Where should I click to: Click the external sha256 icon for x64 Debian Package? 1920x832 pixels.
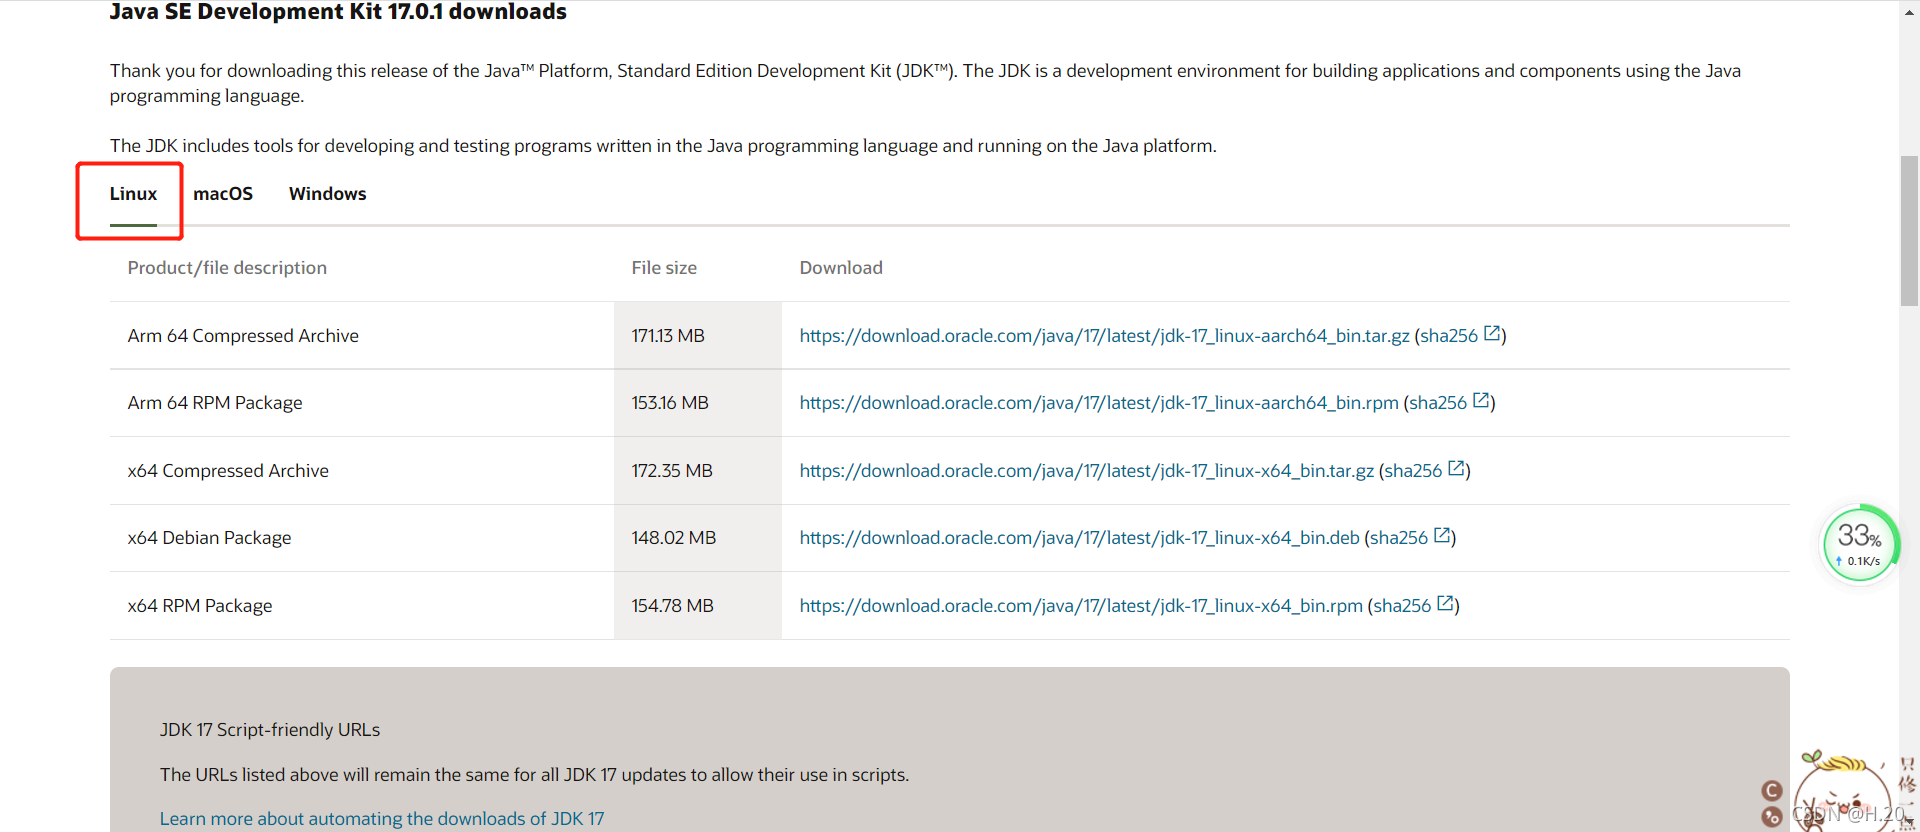coord(1442,536)
